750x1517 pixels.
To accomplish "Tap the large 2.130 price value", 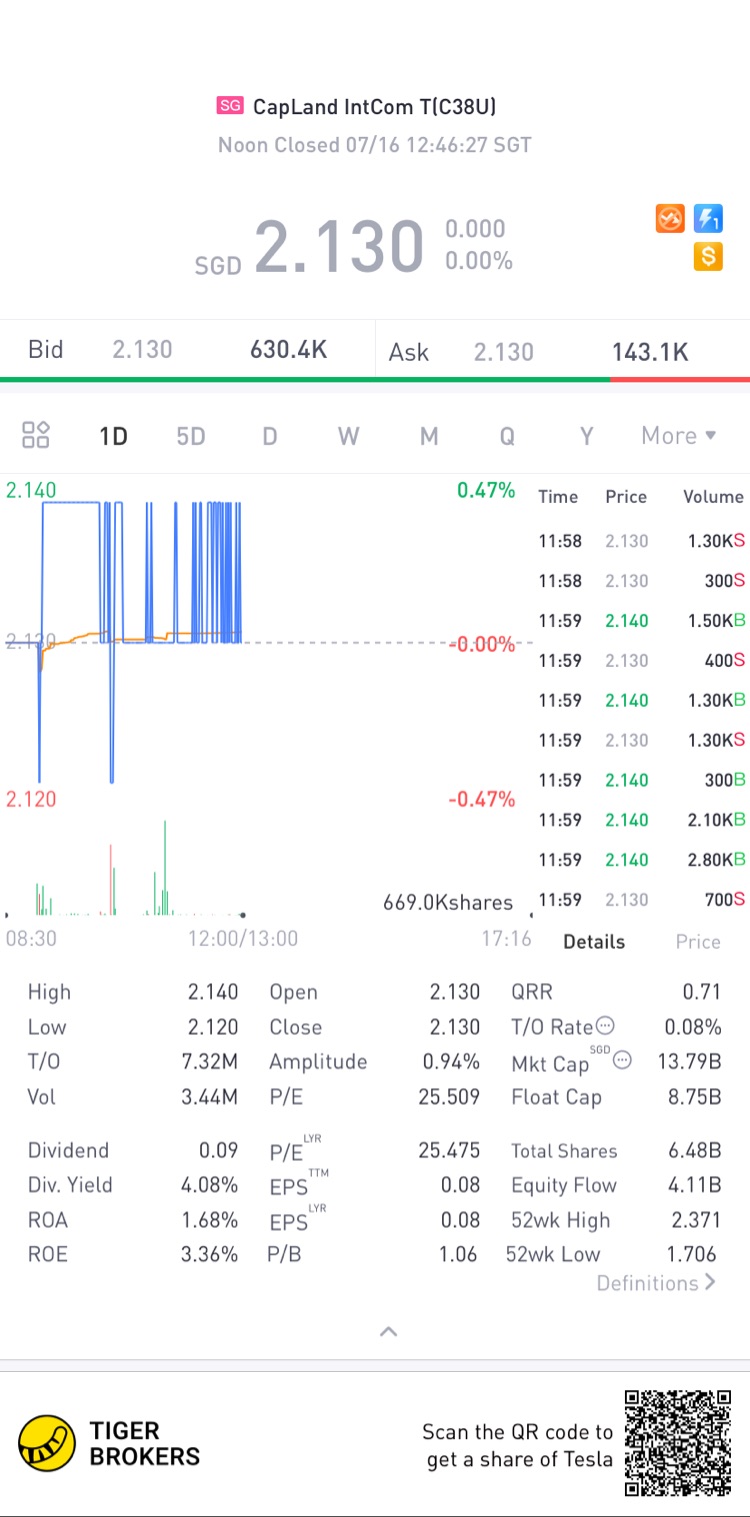I will 339,246.
